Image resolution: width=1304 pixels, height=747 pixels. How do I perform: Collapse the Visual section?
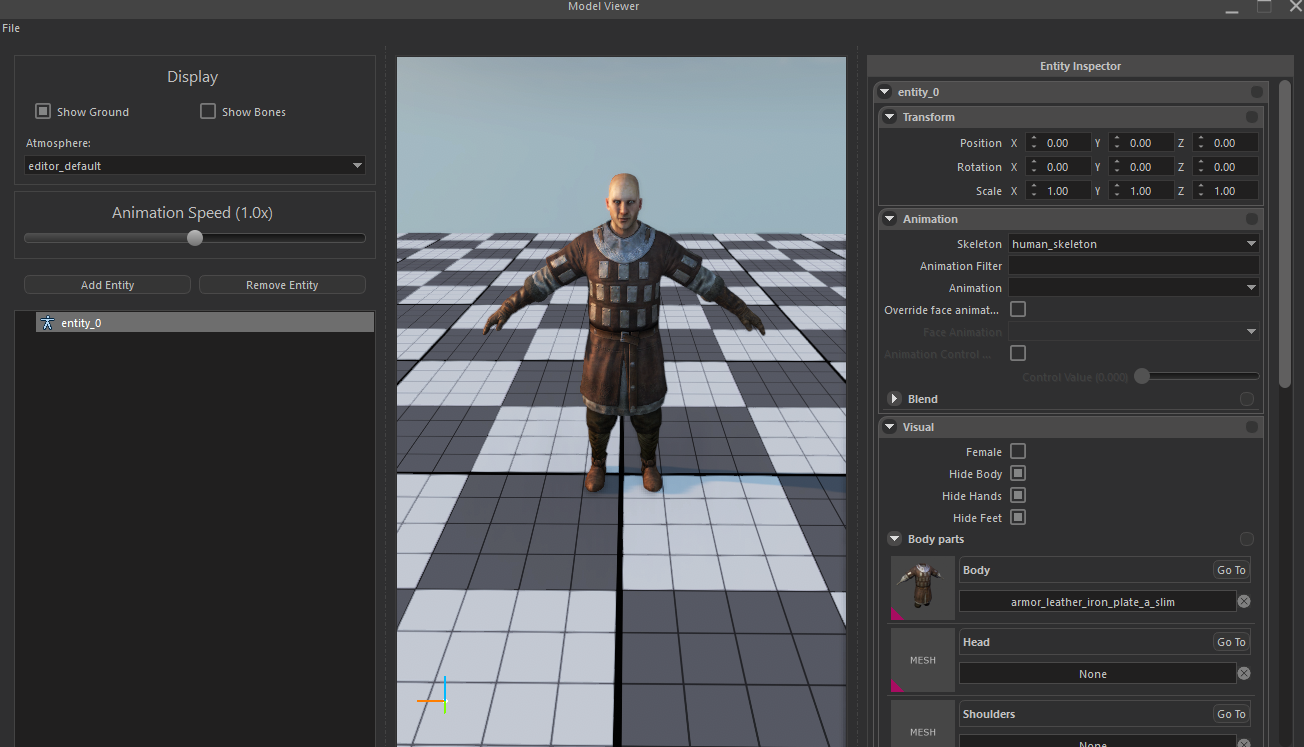tap(890, 427)
